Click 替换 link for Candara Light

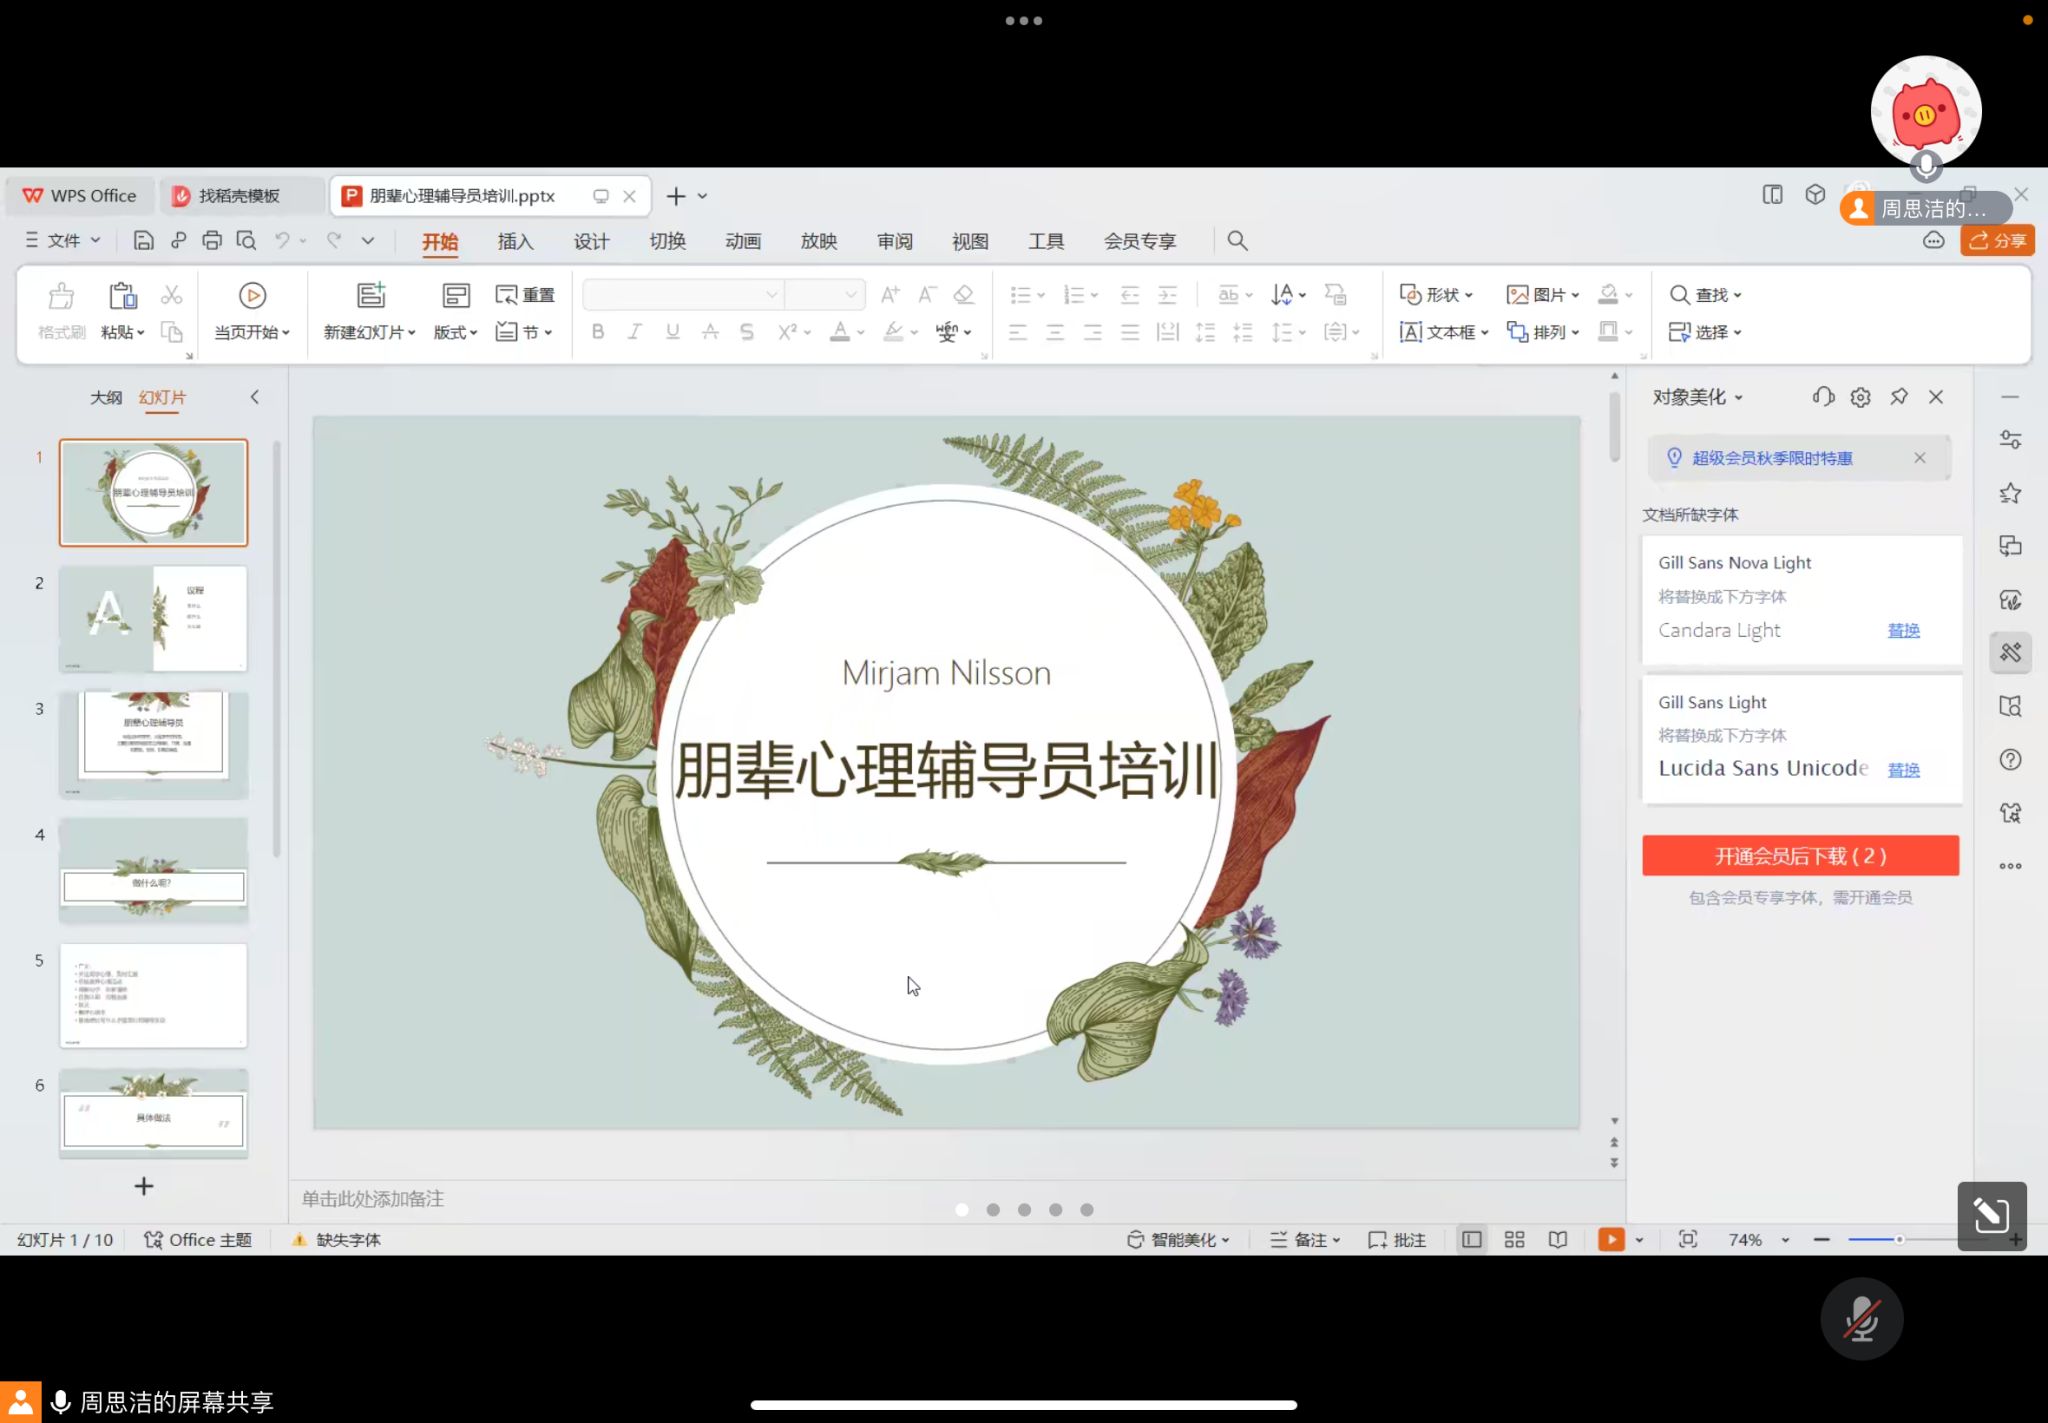(x=1903, y=631)
